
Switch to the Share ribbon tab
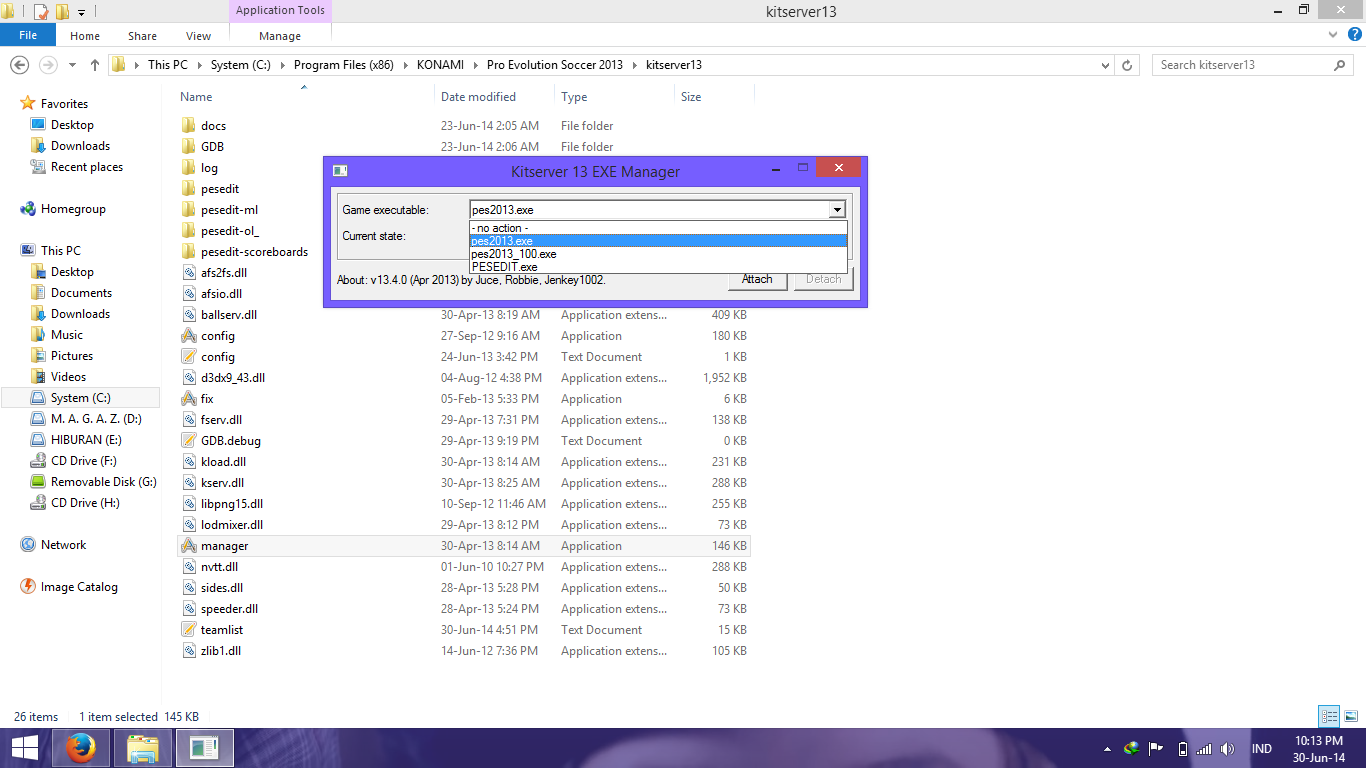click(x=142, y=36)
